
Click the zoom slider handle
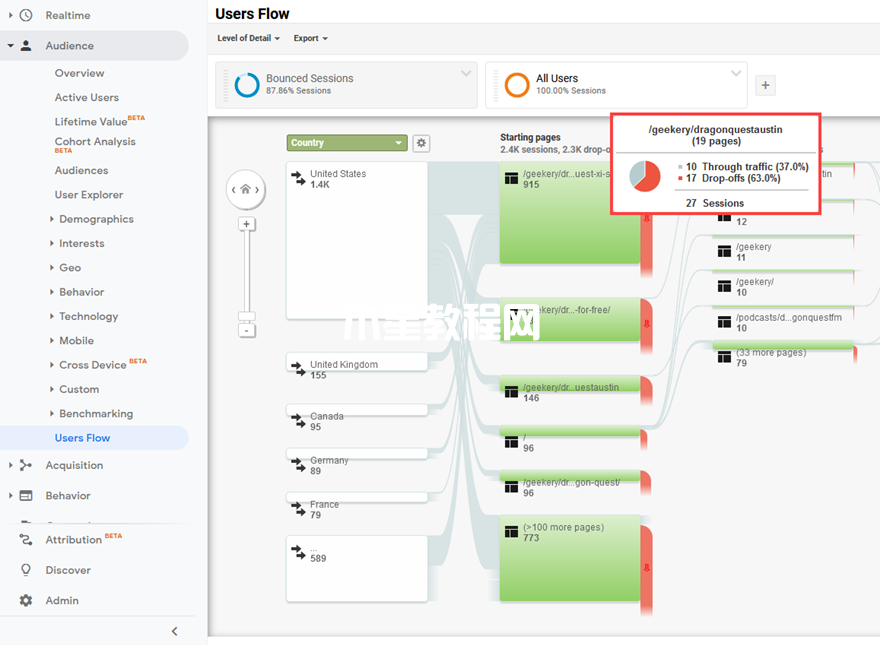(x=246, y=317)
